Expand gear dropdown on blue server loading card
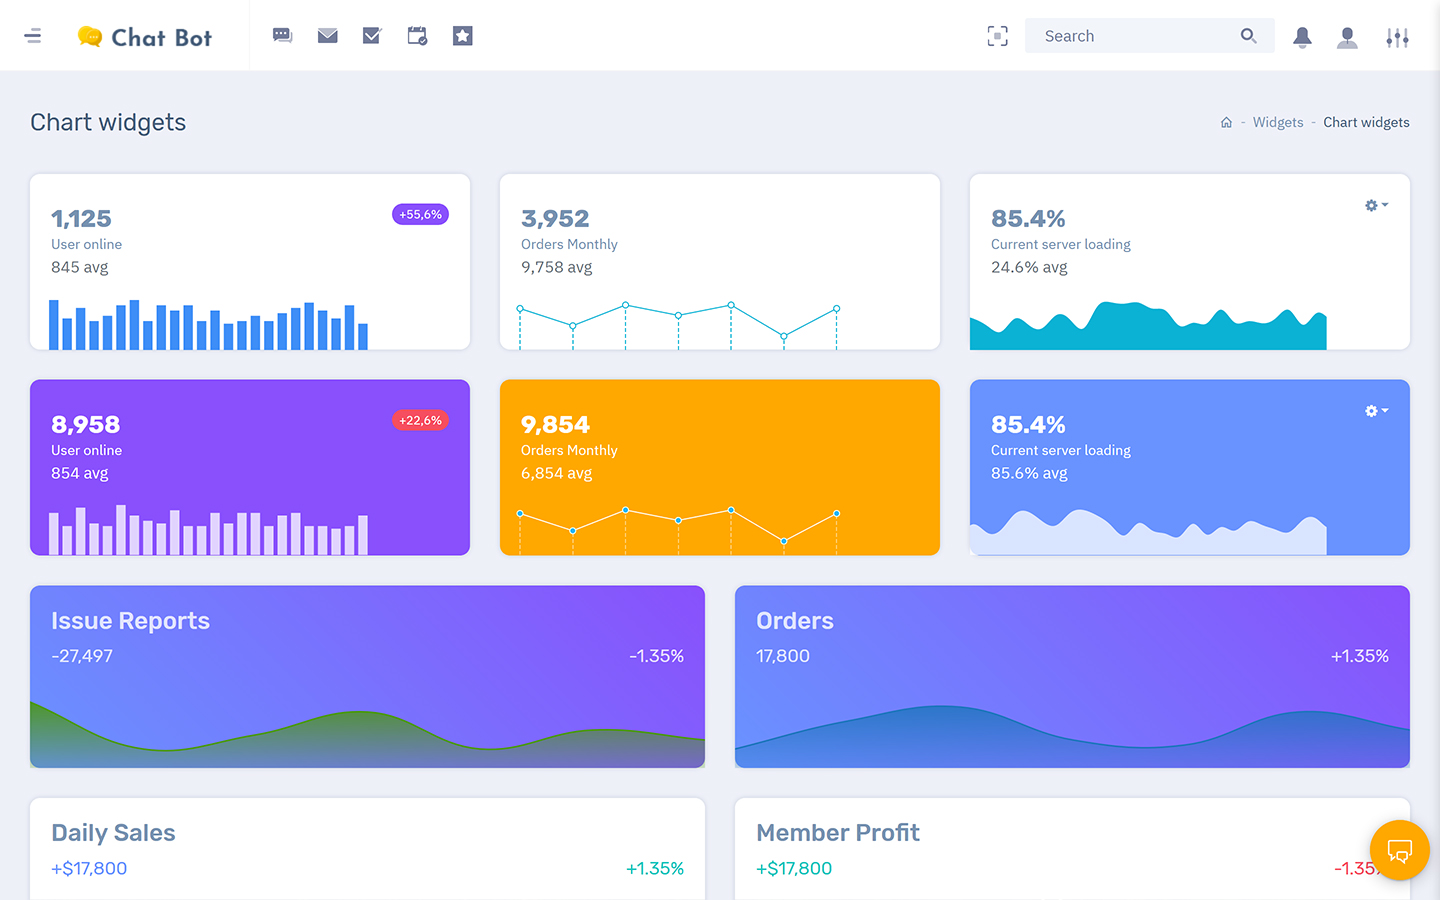The width and height of the screenshot is (1440, 900). [1376, 411]
